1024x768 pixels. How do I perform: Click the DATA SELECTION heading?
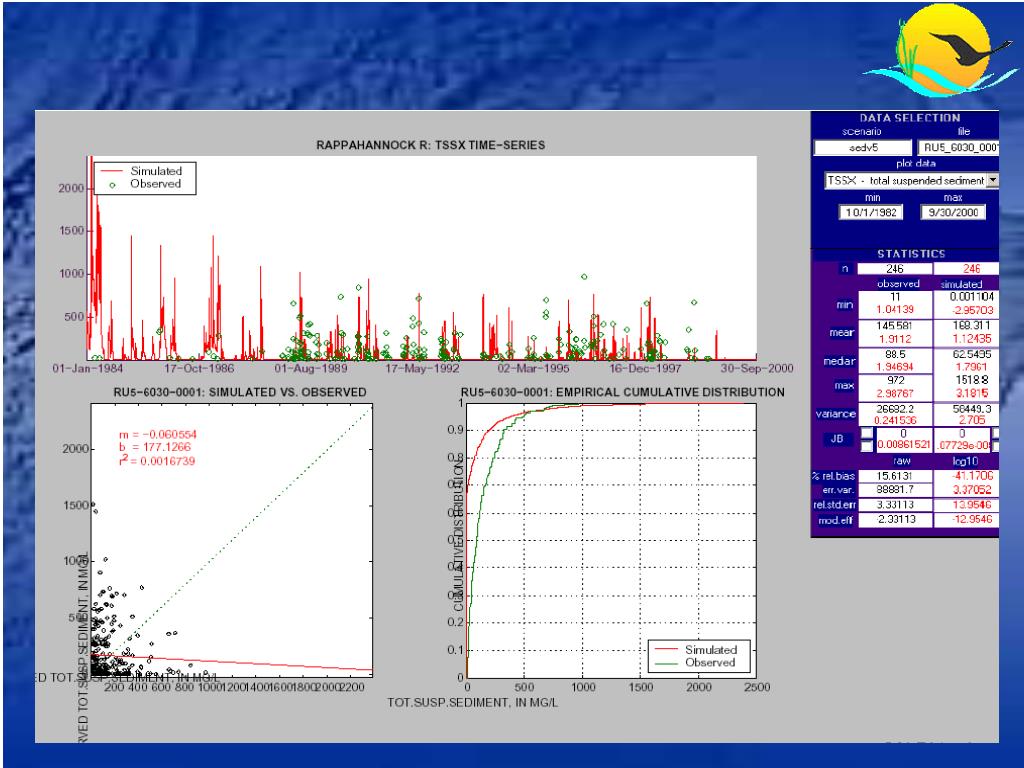910,118
